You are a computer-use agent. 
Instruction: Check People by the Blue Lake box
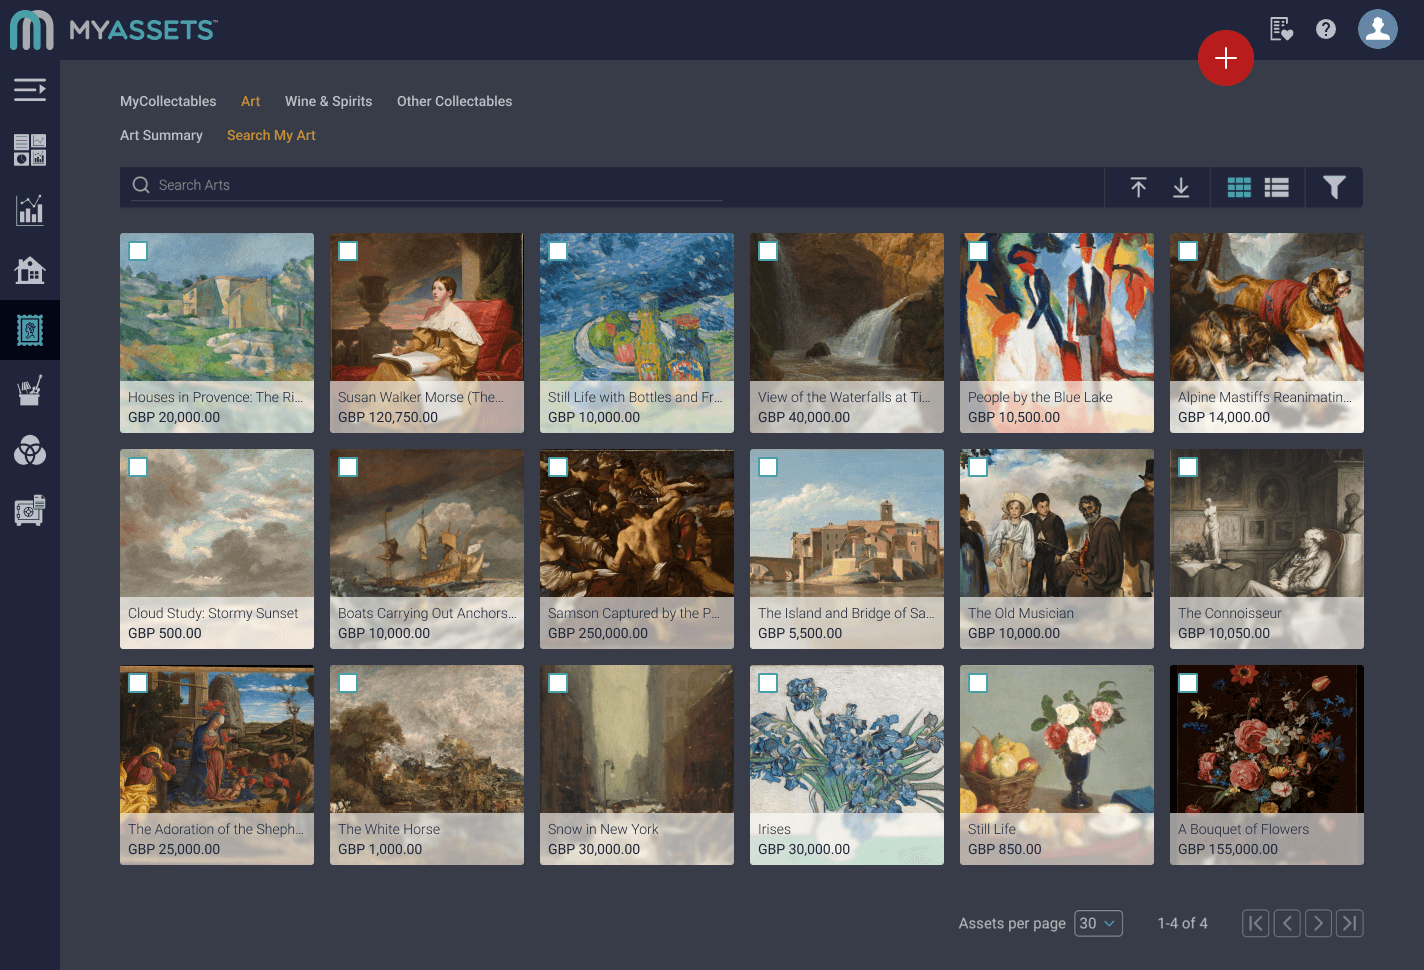tap(978, 251)
